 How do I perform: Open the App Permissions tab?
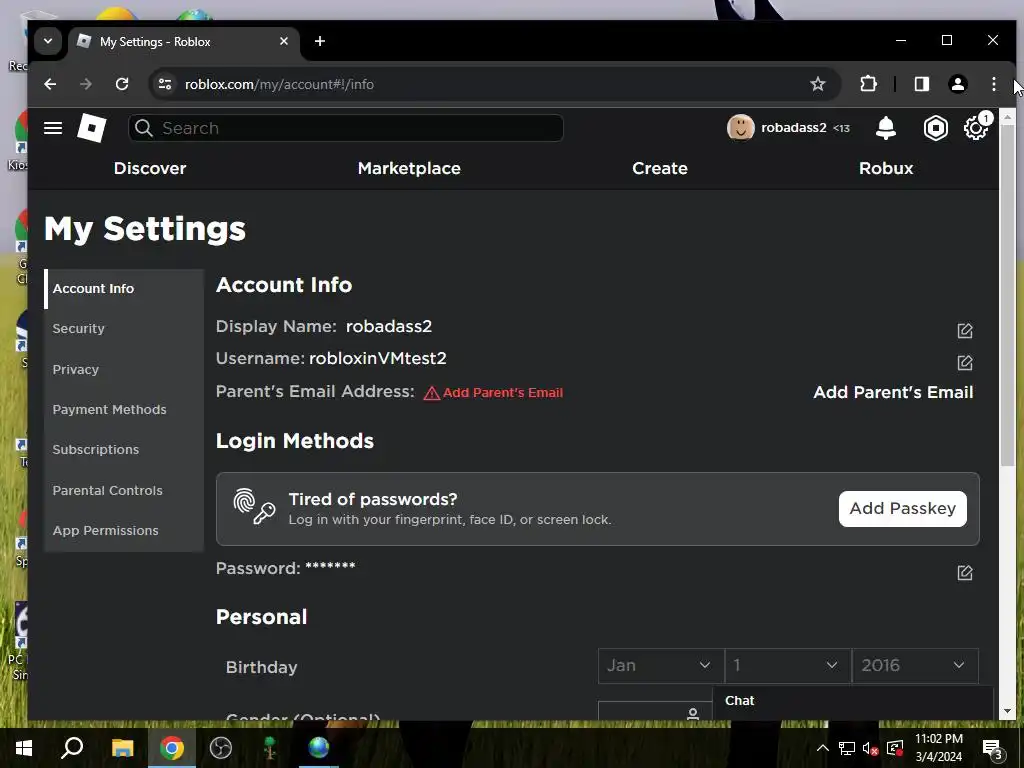coord(124,530)
